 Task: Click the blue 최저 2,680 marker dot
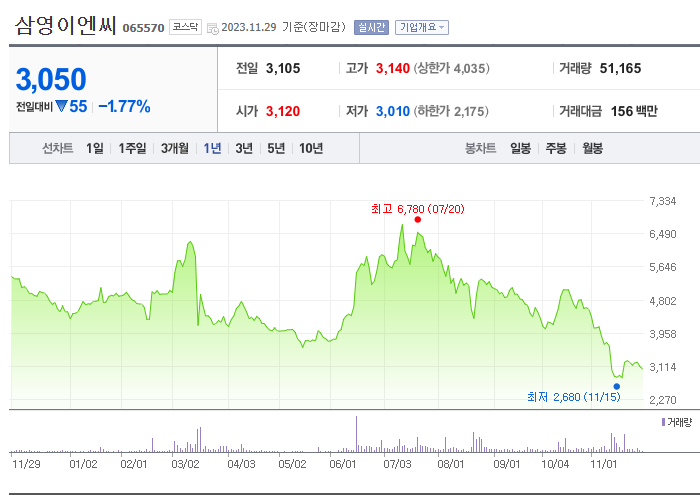(617, 387)
